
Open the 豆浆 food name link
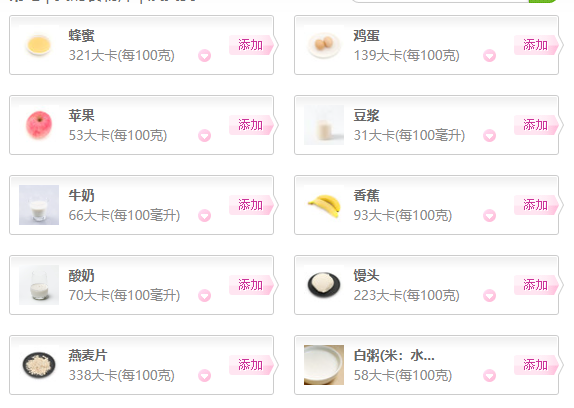point(366,116)
